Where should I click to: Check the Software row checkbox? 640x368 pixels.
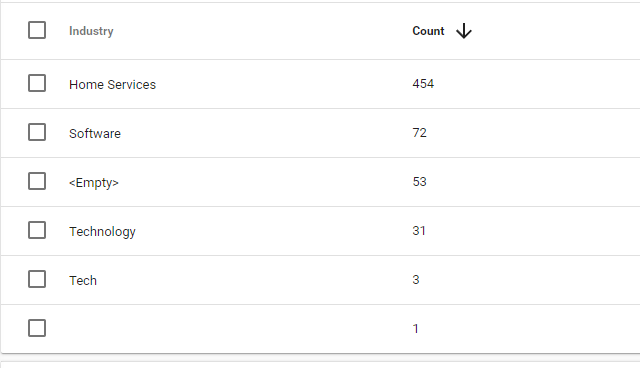(37, 132)
